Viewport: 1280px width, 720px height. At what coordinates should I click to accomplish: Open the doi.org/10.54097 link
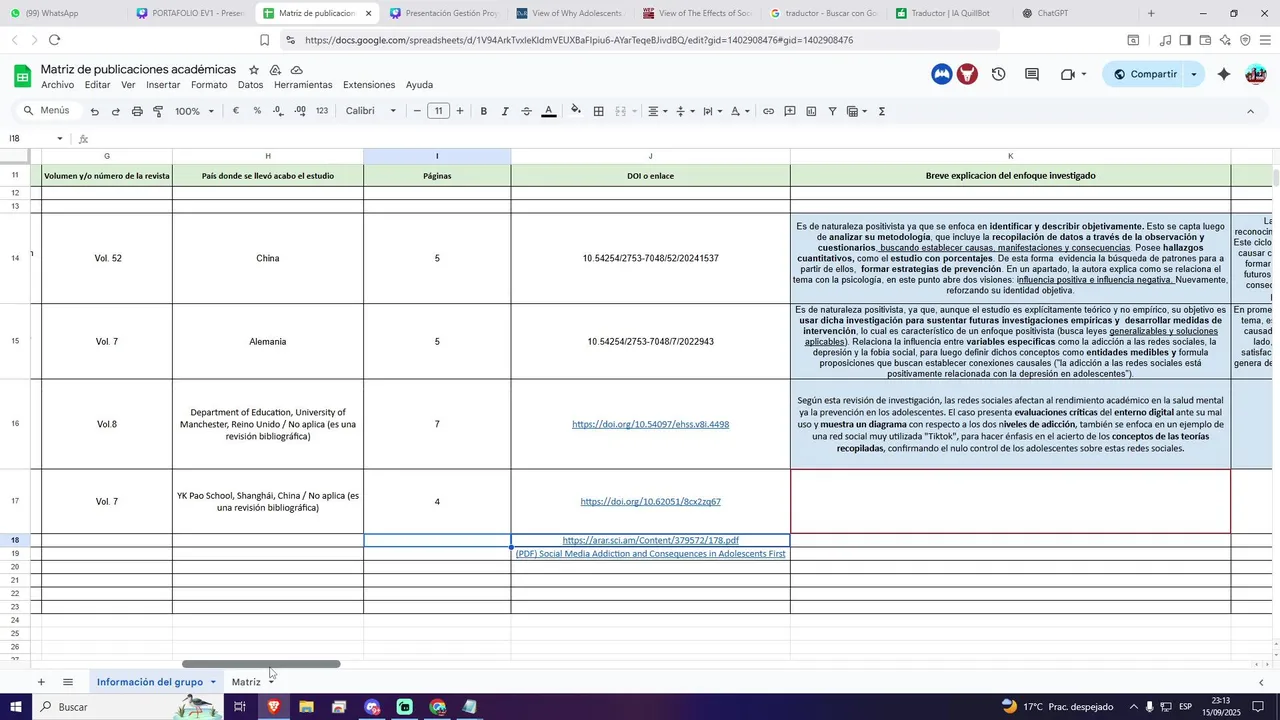[x=650, y=424]
